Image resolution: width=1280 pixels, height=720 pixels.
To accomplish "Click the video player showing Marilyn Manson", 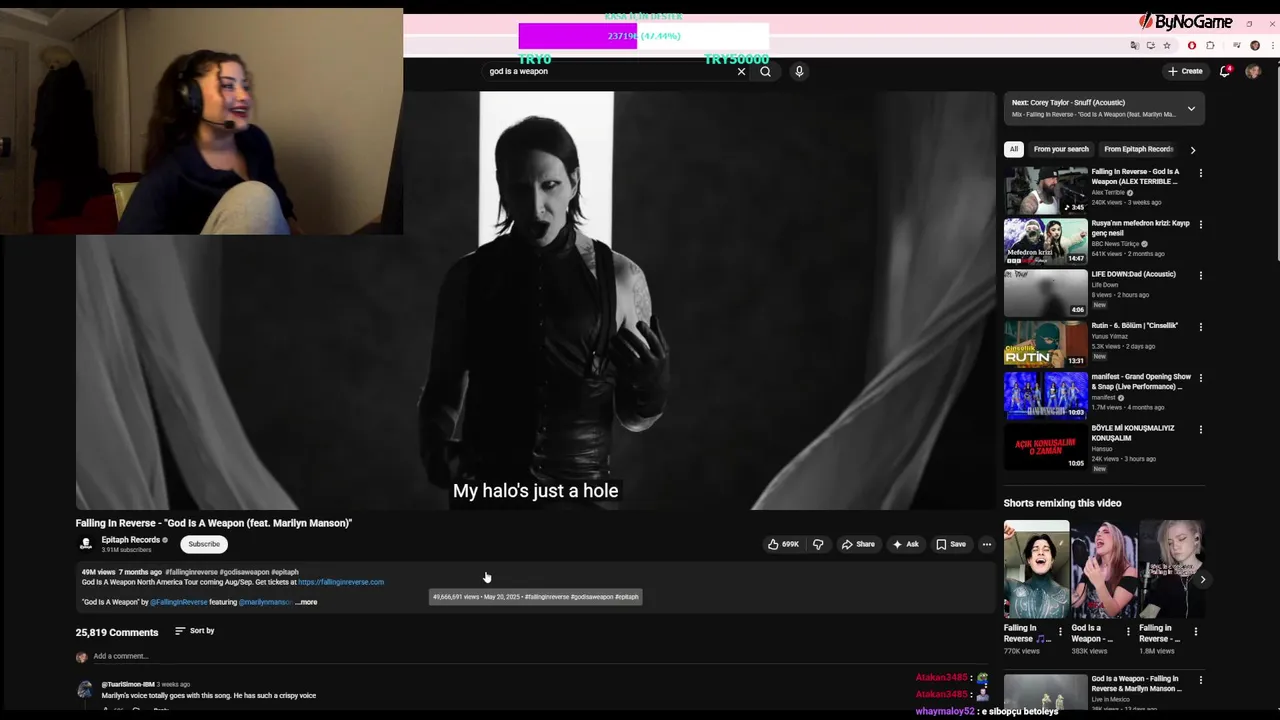I will 535,300.
